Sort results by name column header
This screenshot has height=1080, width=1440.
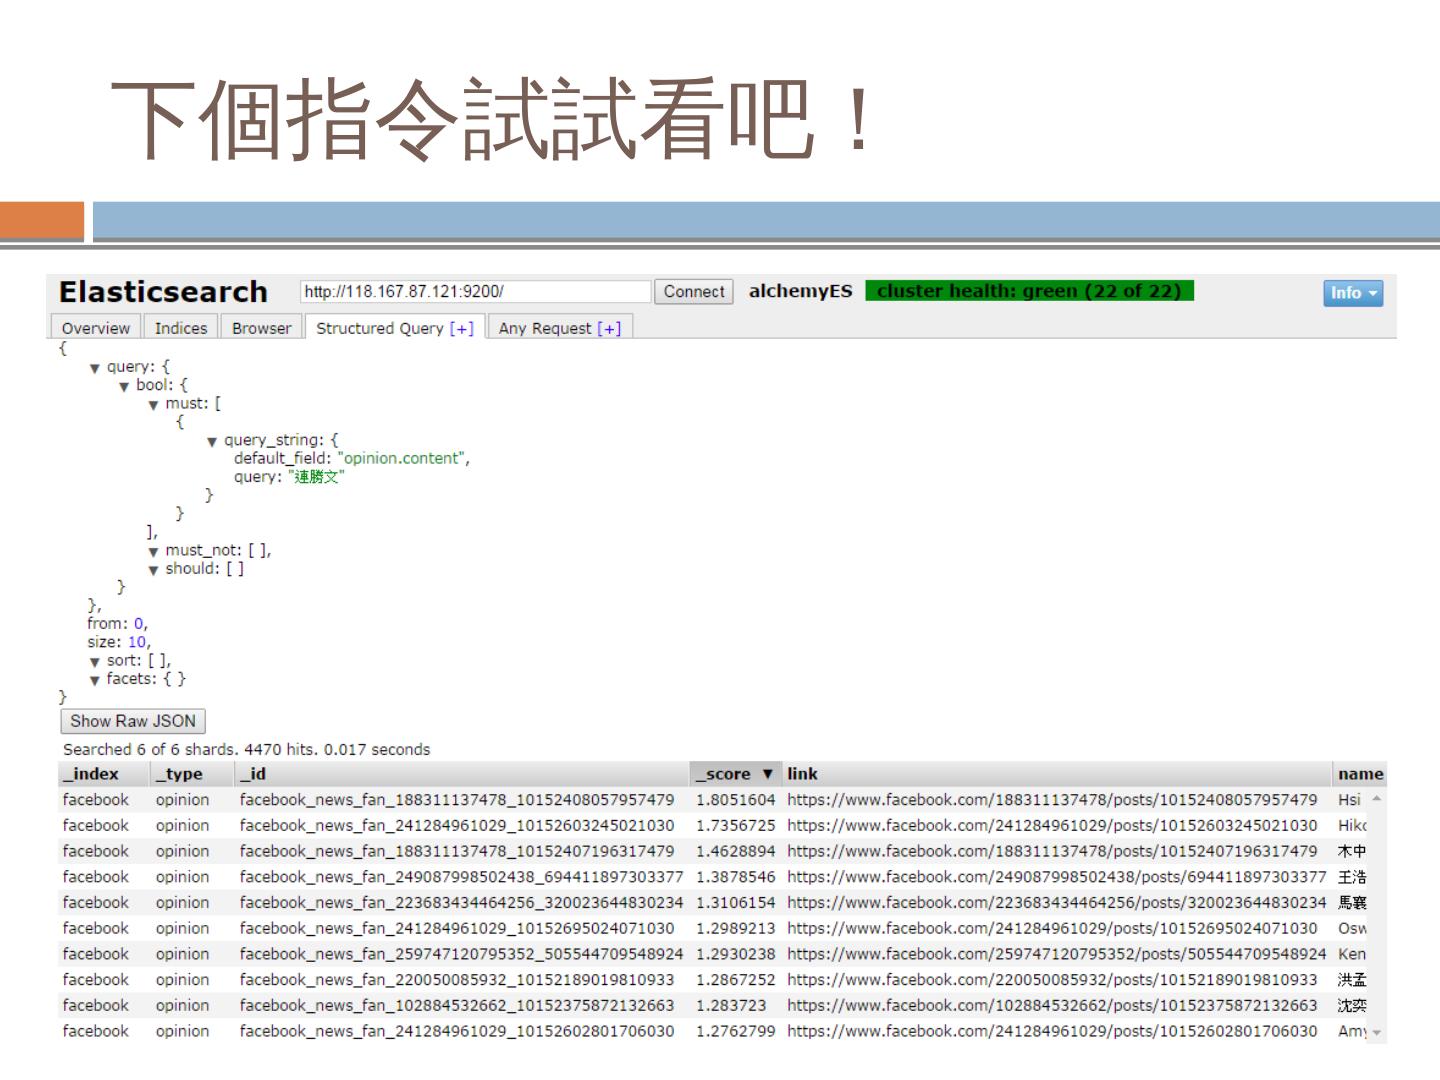pos(1360,774)
